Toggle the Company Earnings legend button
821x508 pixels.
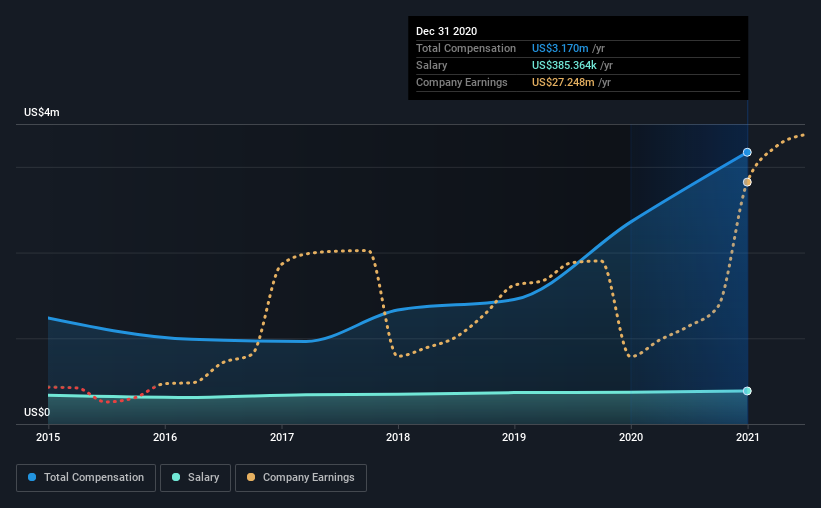coord(301,478)
